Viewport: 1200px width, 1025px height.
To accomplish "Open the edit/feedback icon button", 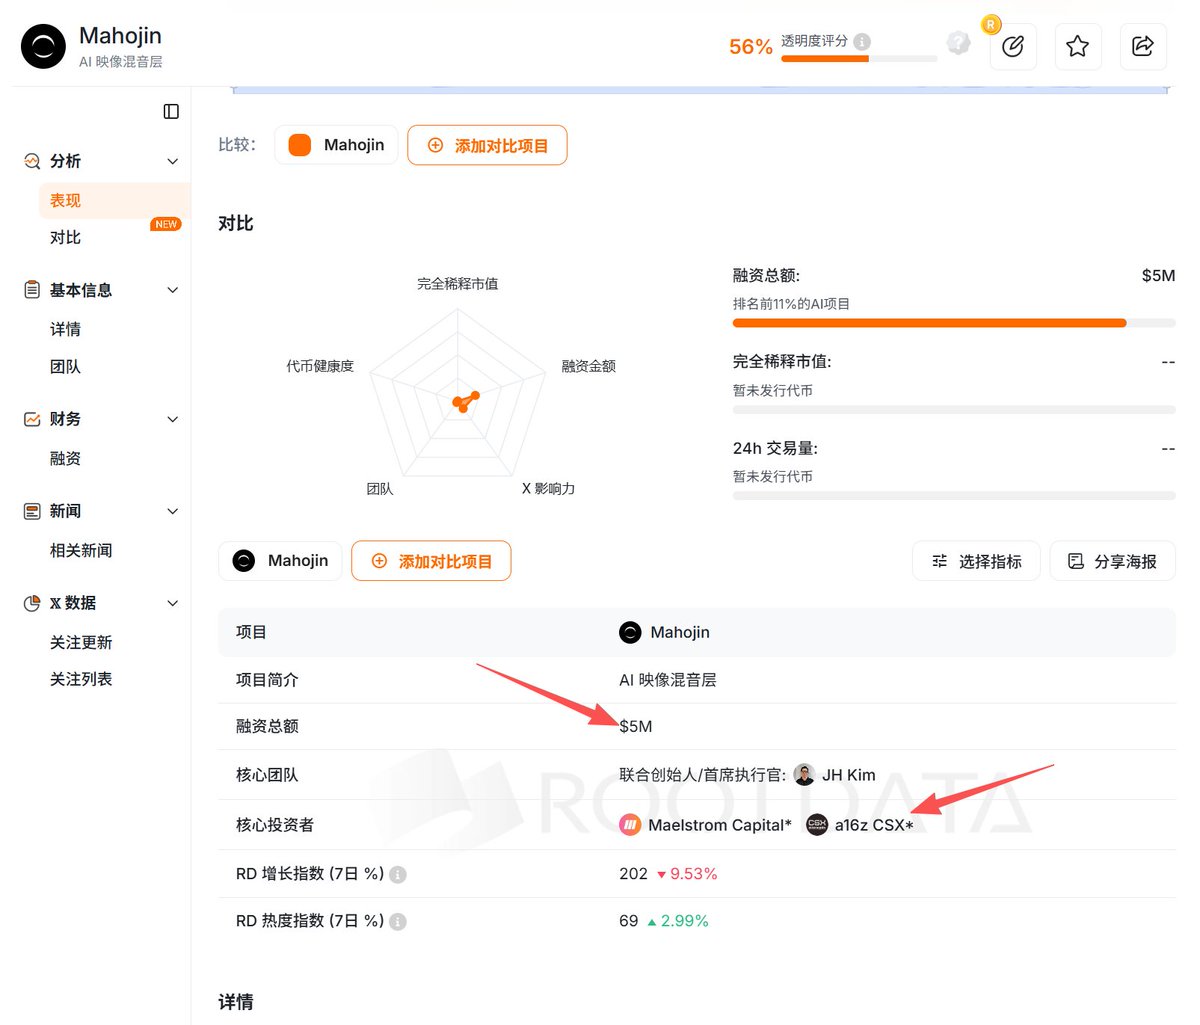I will (1013, 46).
